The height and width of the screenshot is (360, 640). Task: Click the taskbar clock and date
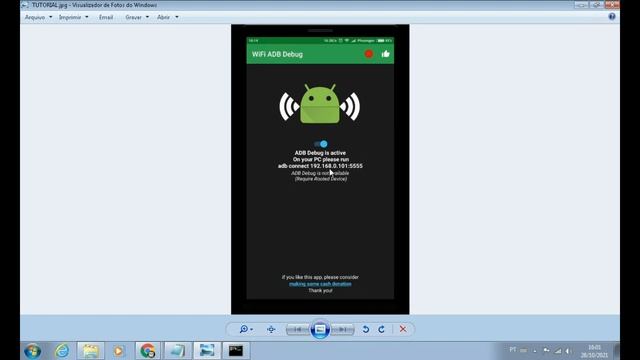[x=595, y=351]
